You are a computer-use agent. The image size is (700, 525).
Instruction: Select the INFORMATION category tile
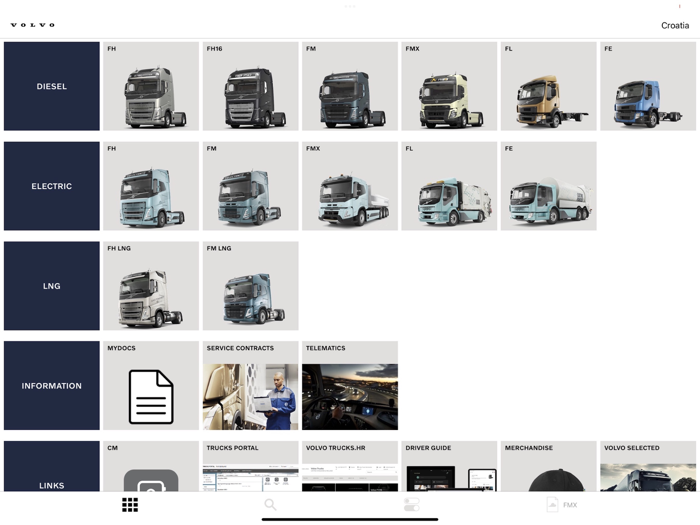coord(52,386)
